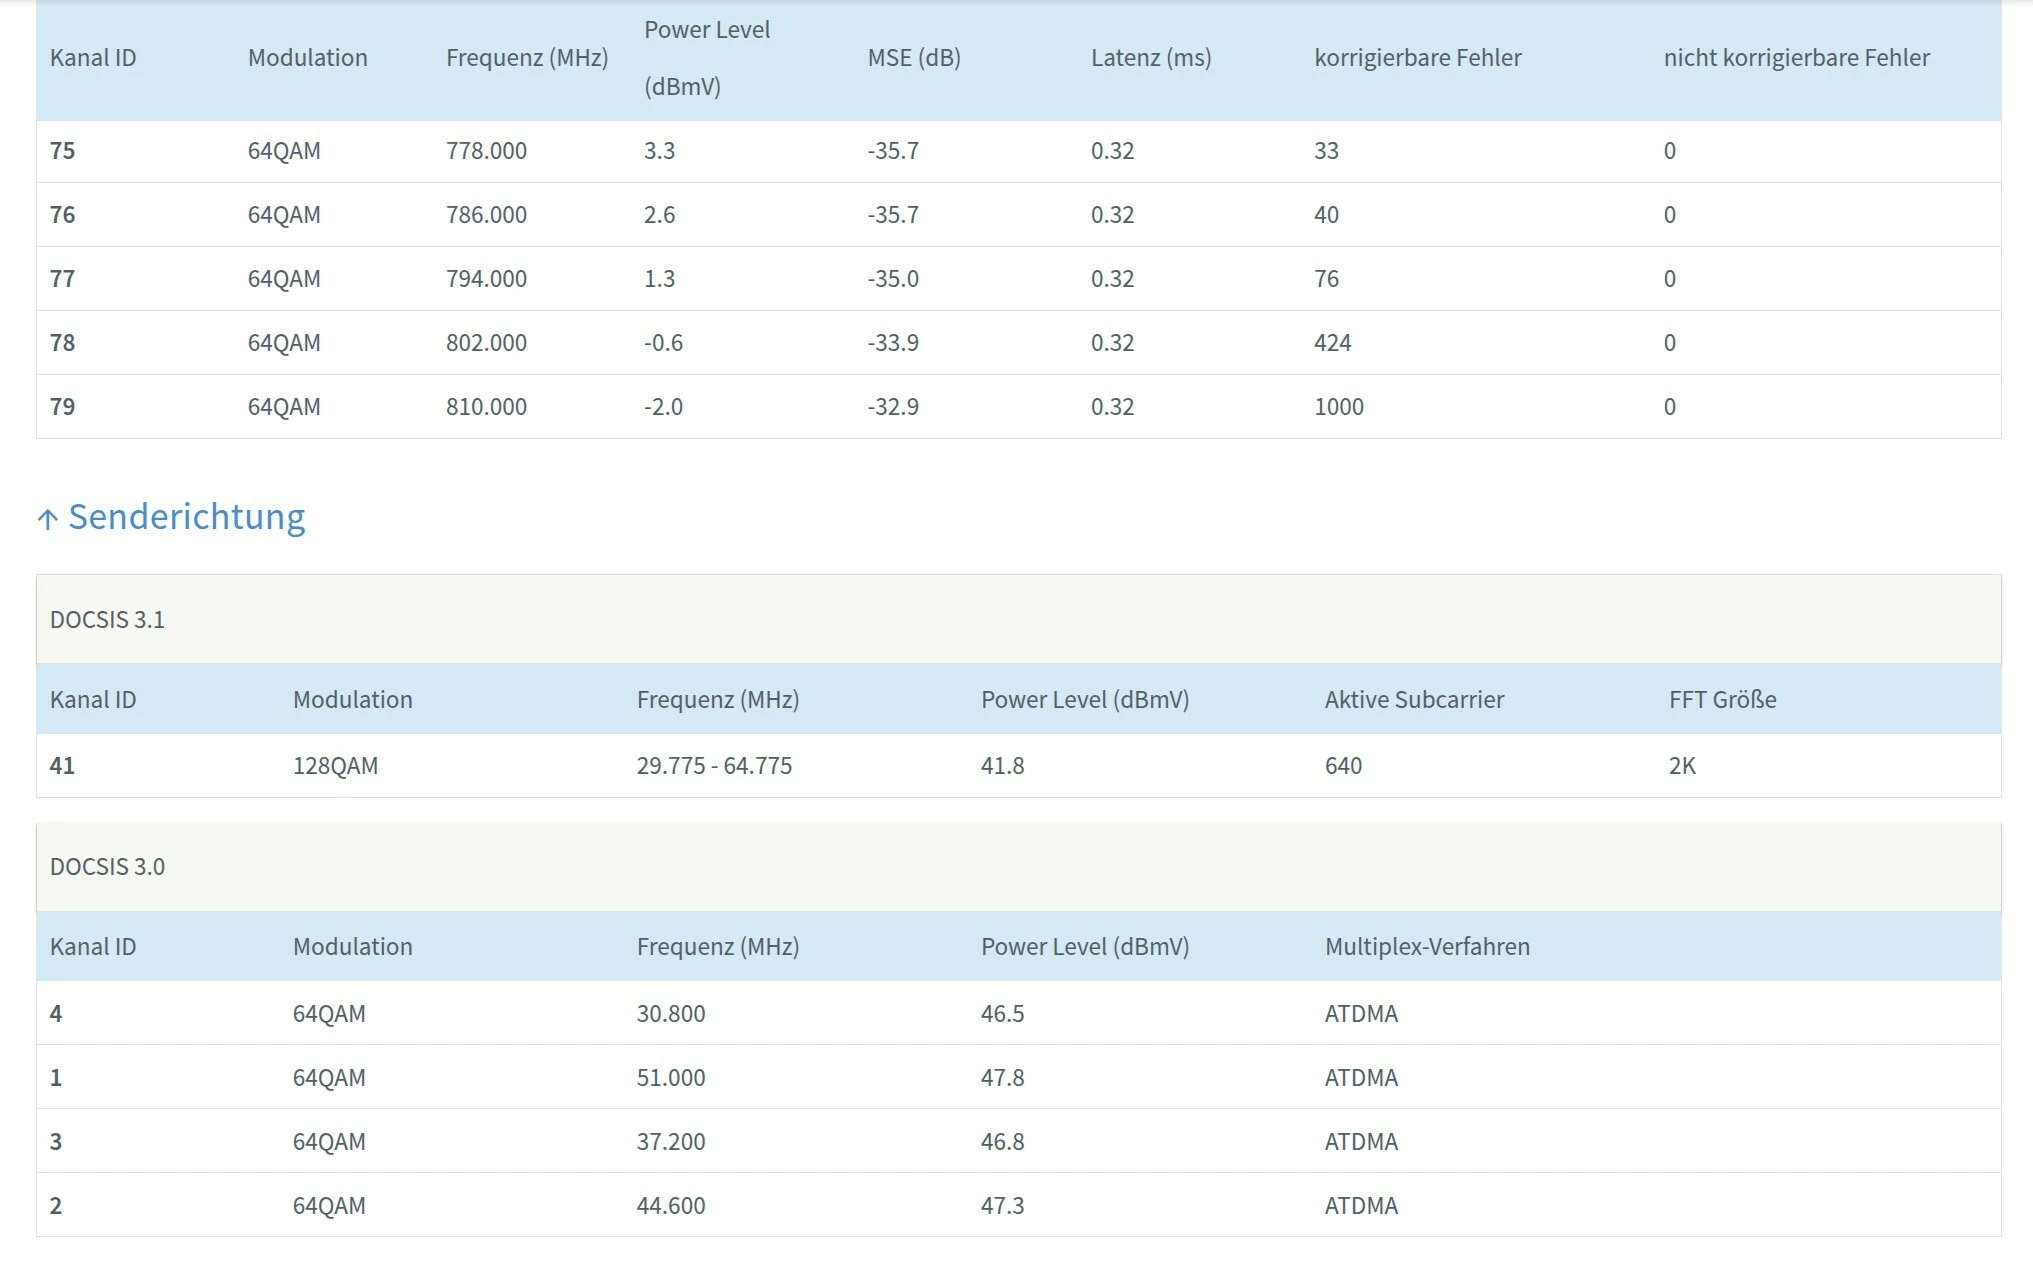Click the 29.775 - 64.775 frequency range
Screen dimensions: 2033x1274
(x=714, y=766)
